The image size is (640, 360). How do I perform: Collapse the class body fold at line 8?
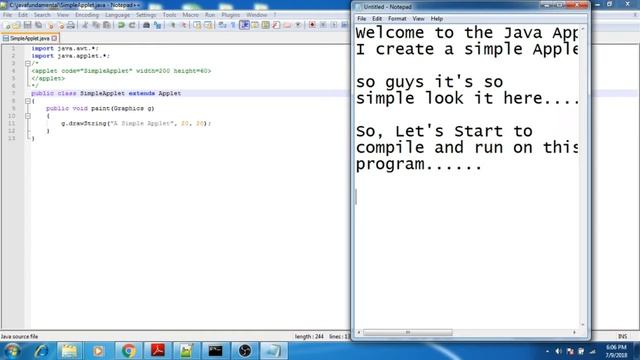(x=28, y=101)
